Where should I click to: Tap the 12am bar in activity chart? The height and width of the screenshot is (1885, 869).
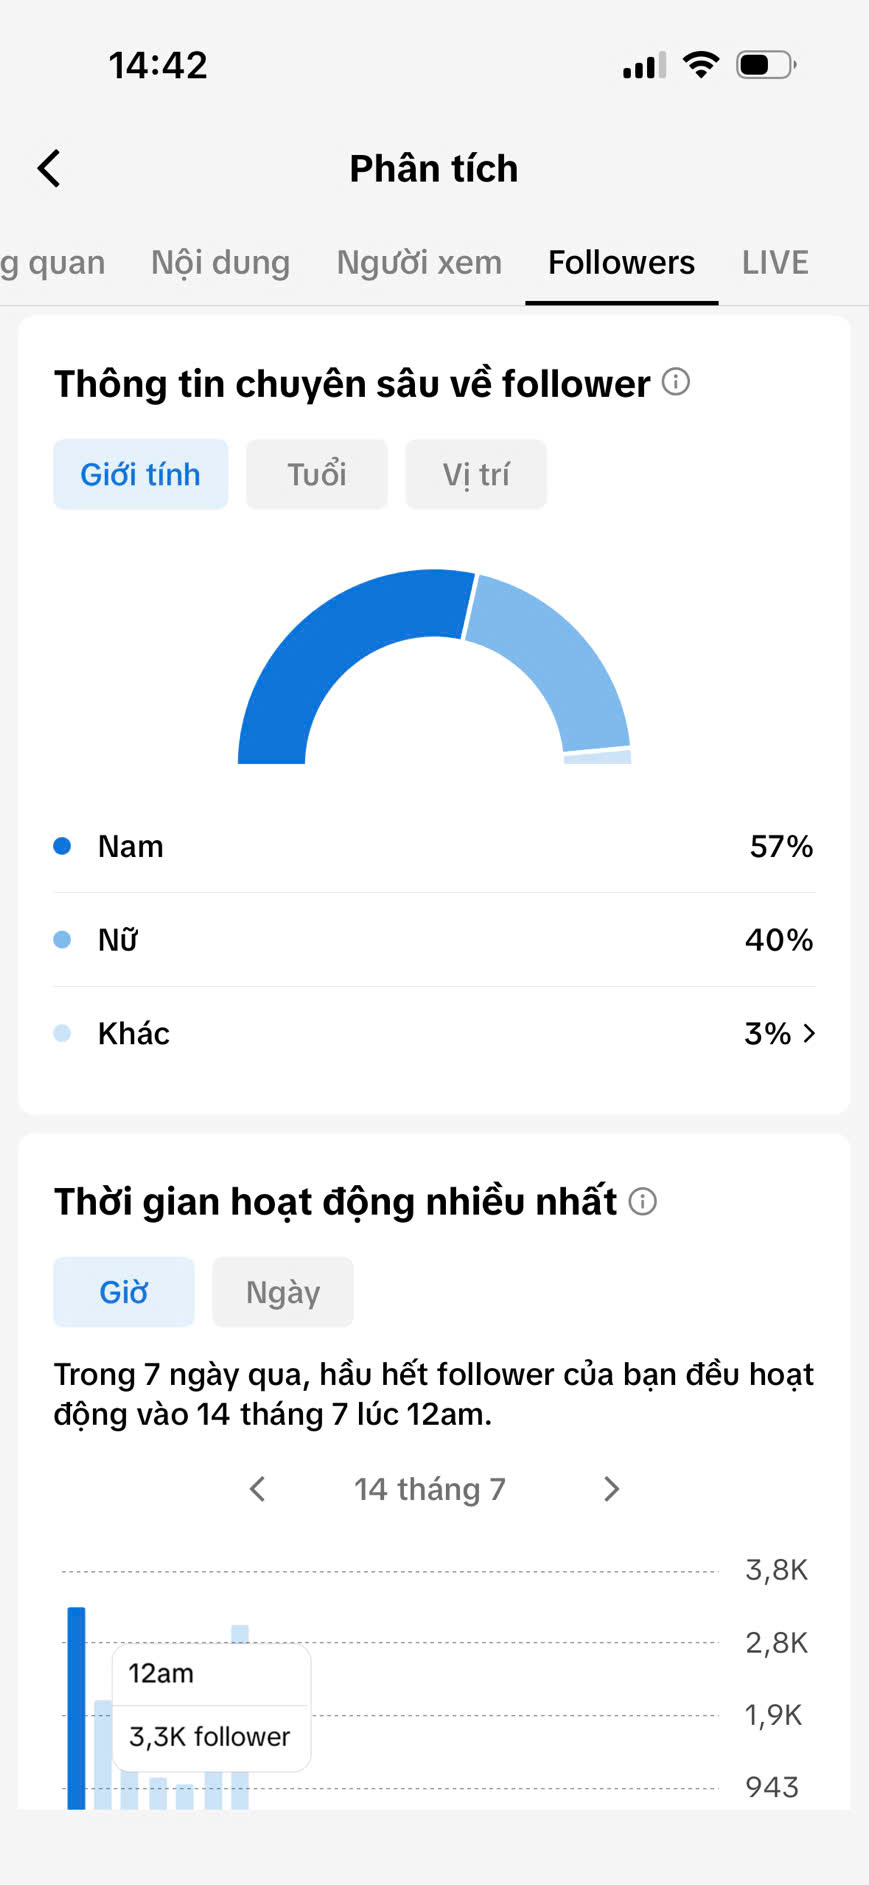[76, 1708]
